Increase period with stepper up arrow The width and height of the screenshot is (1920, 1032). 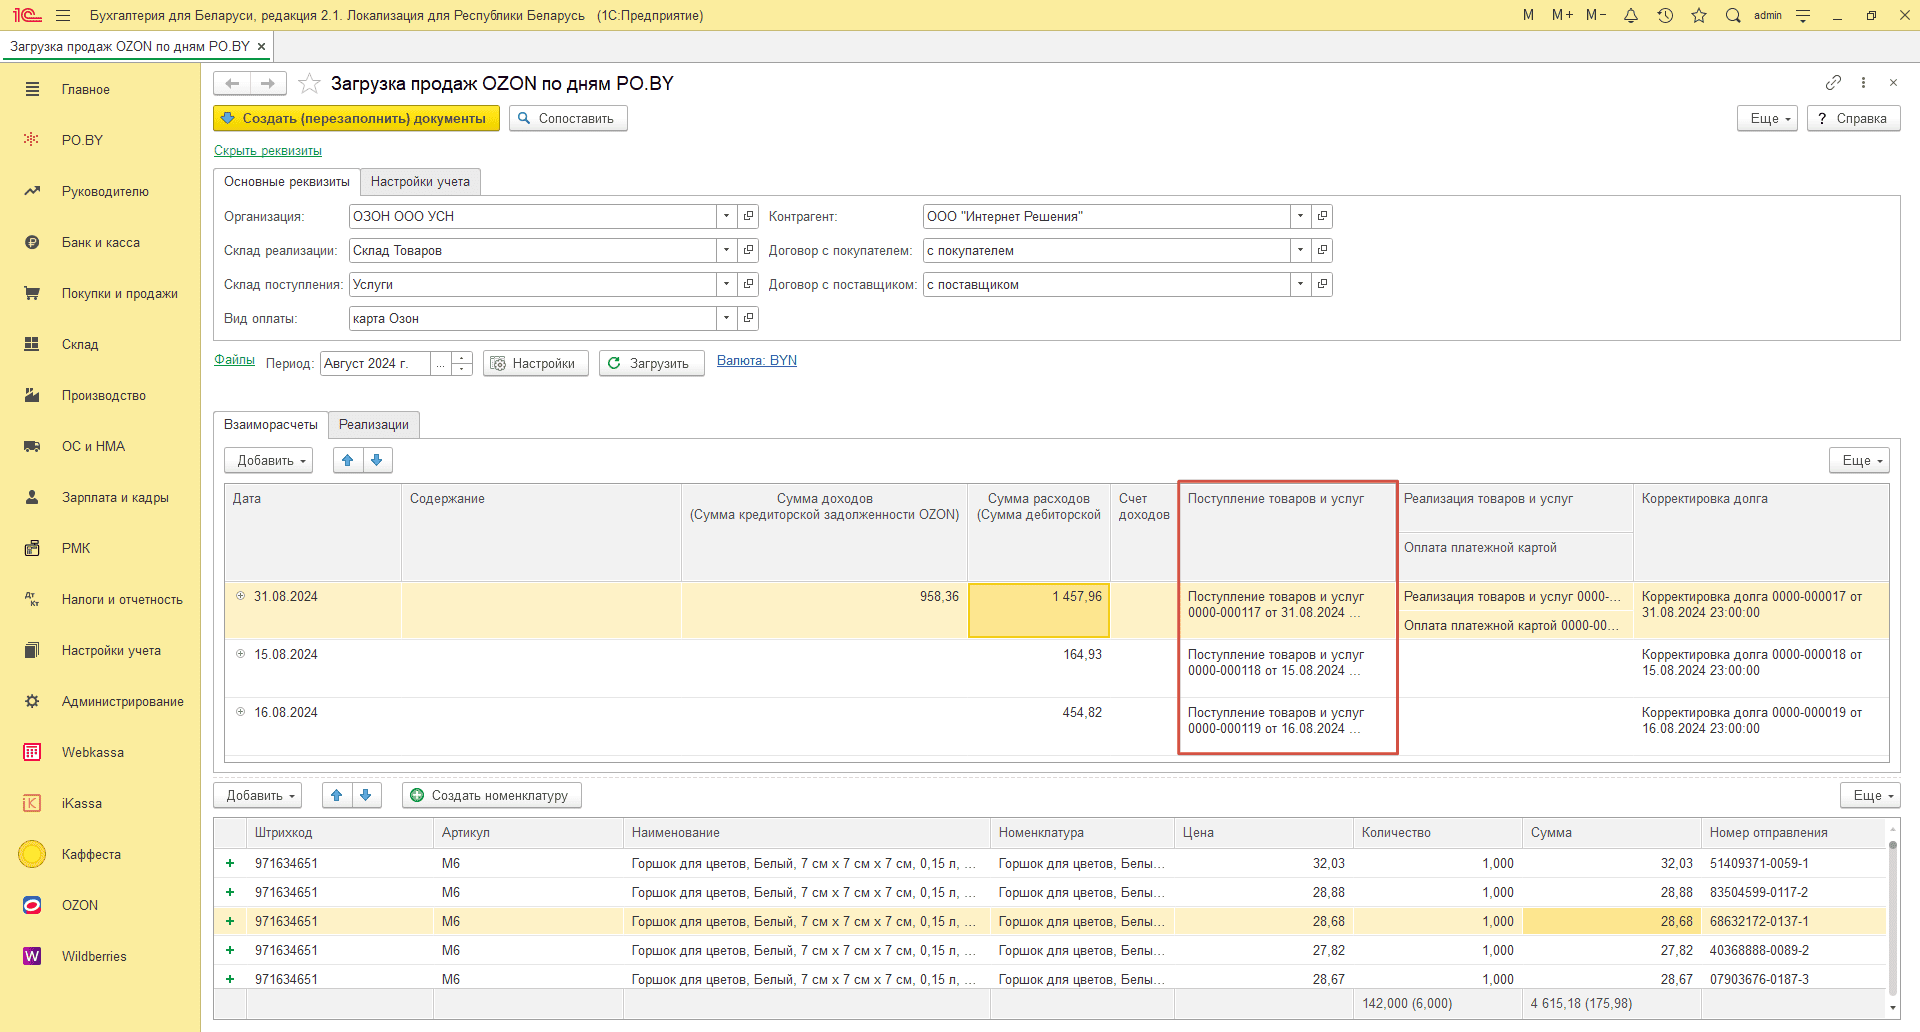coord(462,357)
